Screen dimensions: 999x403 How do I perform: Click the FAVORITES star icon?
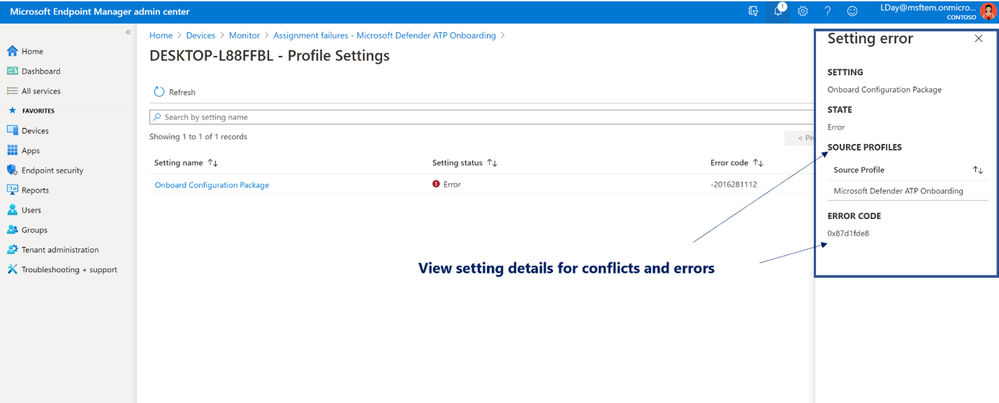point(11,110)
